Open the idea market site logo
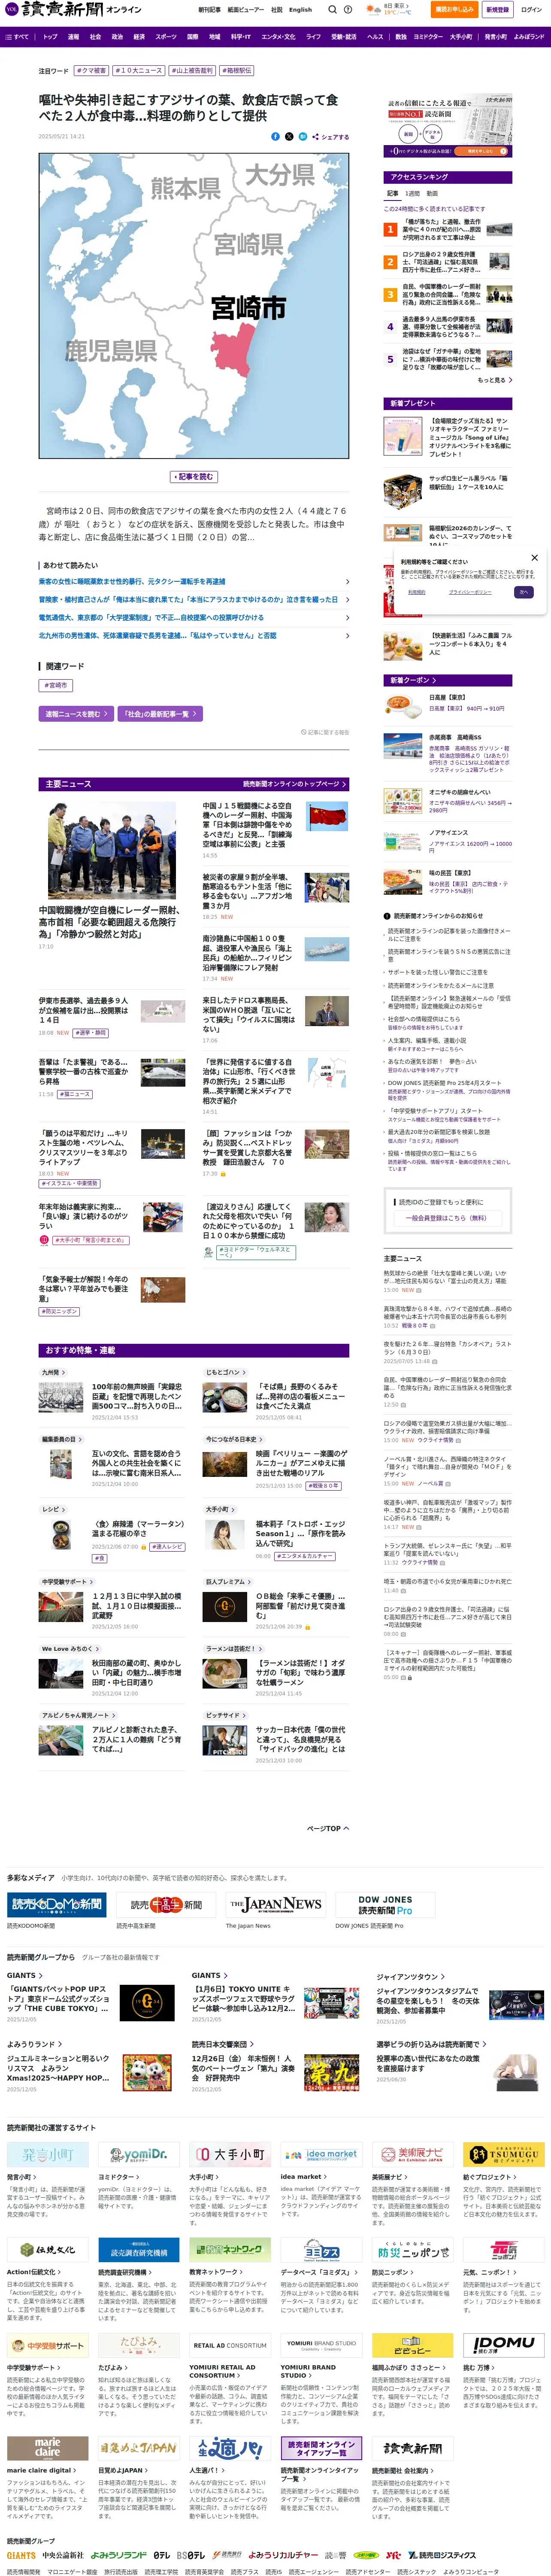 coord(321,2154)
